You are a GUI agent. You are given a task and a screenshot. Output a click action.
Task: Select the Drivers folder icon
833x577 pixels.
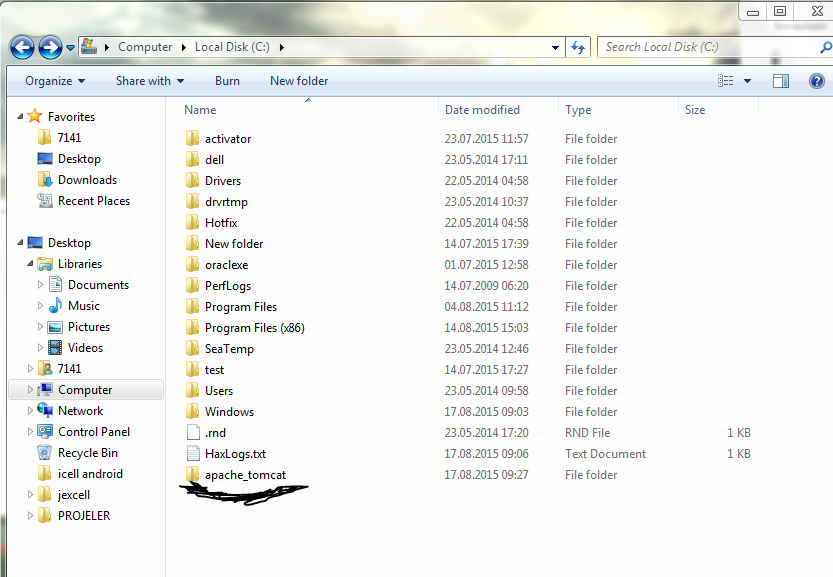[193, 181]
